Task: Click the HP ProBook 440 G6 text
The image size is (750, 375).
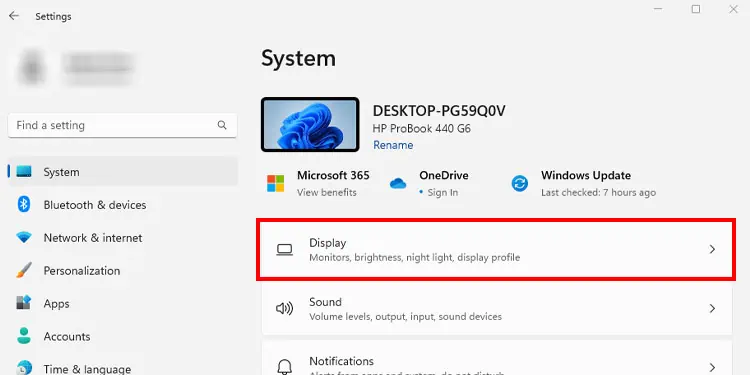Action: (421, 128)
